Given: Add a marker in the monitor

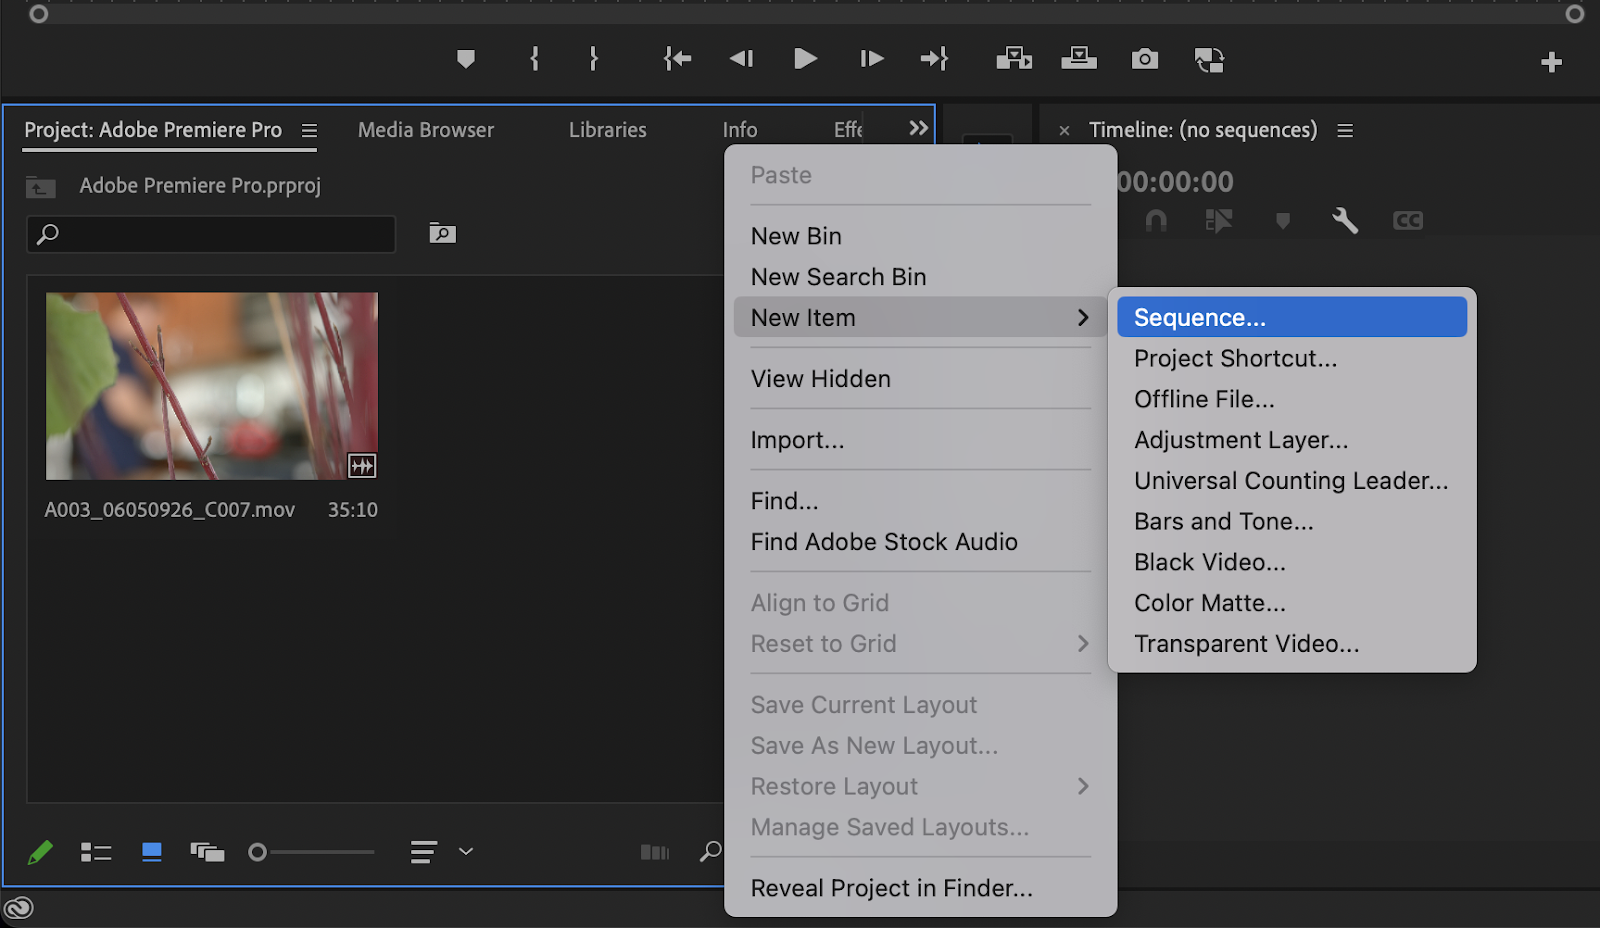Looking at the screenshot, I should pyautogui.click(x=465, y=59).
